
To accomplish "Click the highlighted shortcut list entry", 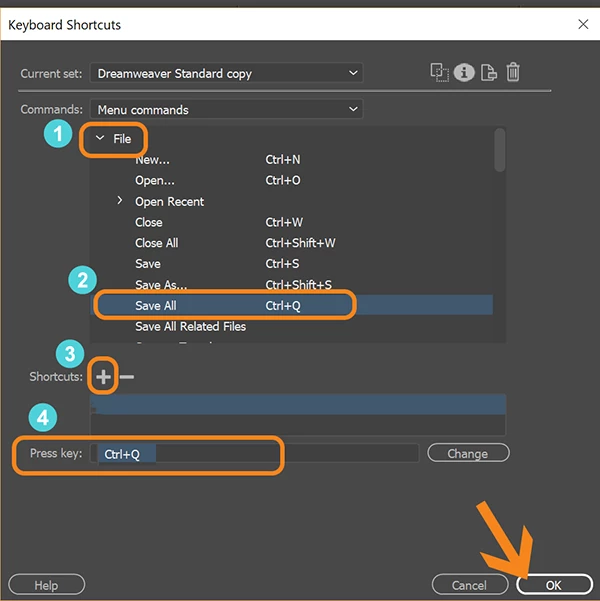I will pos(298,404).
